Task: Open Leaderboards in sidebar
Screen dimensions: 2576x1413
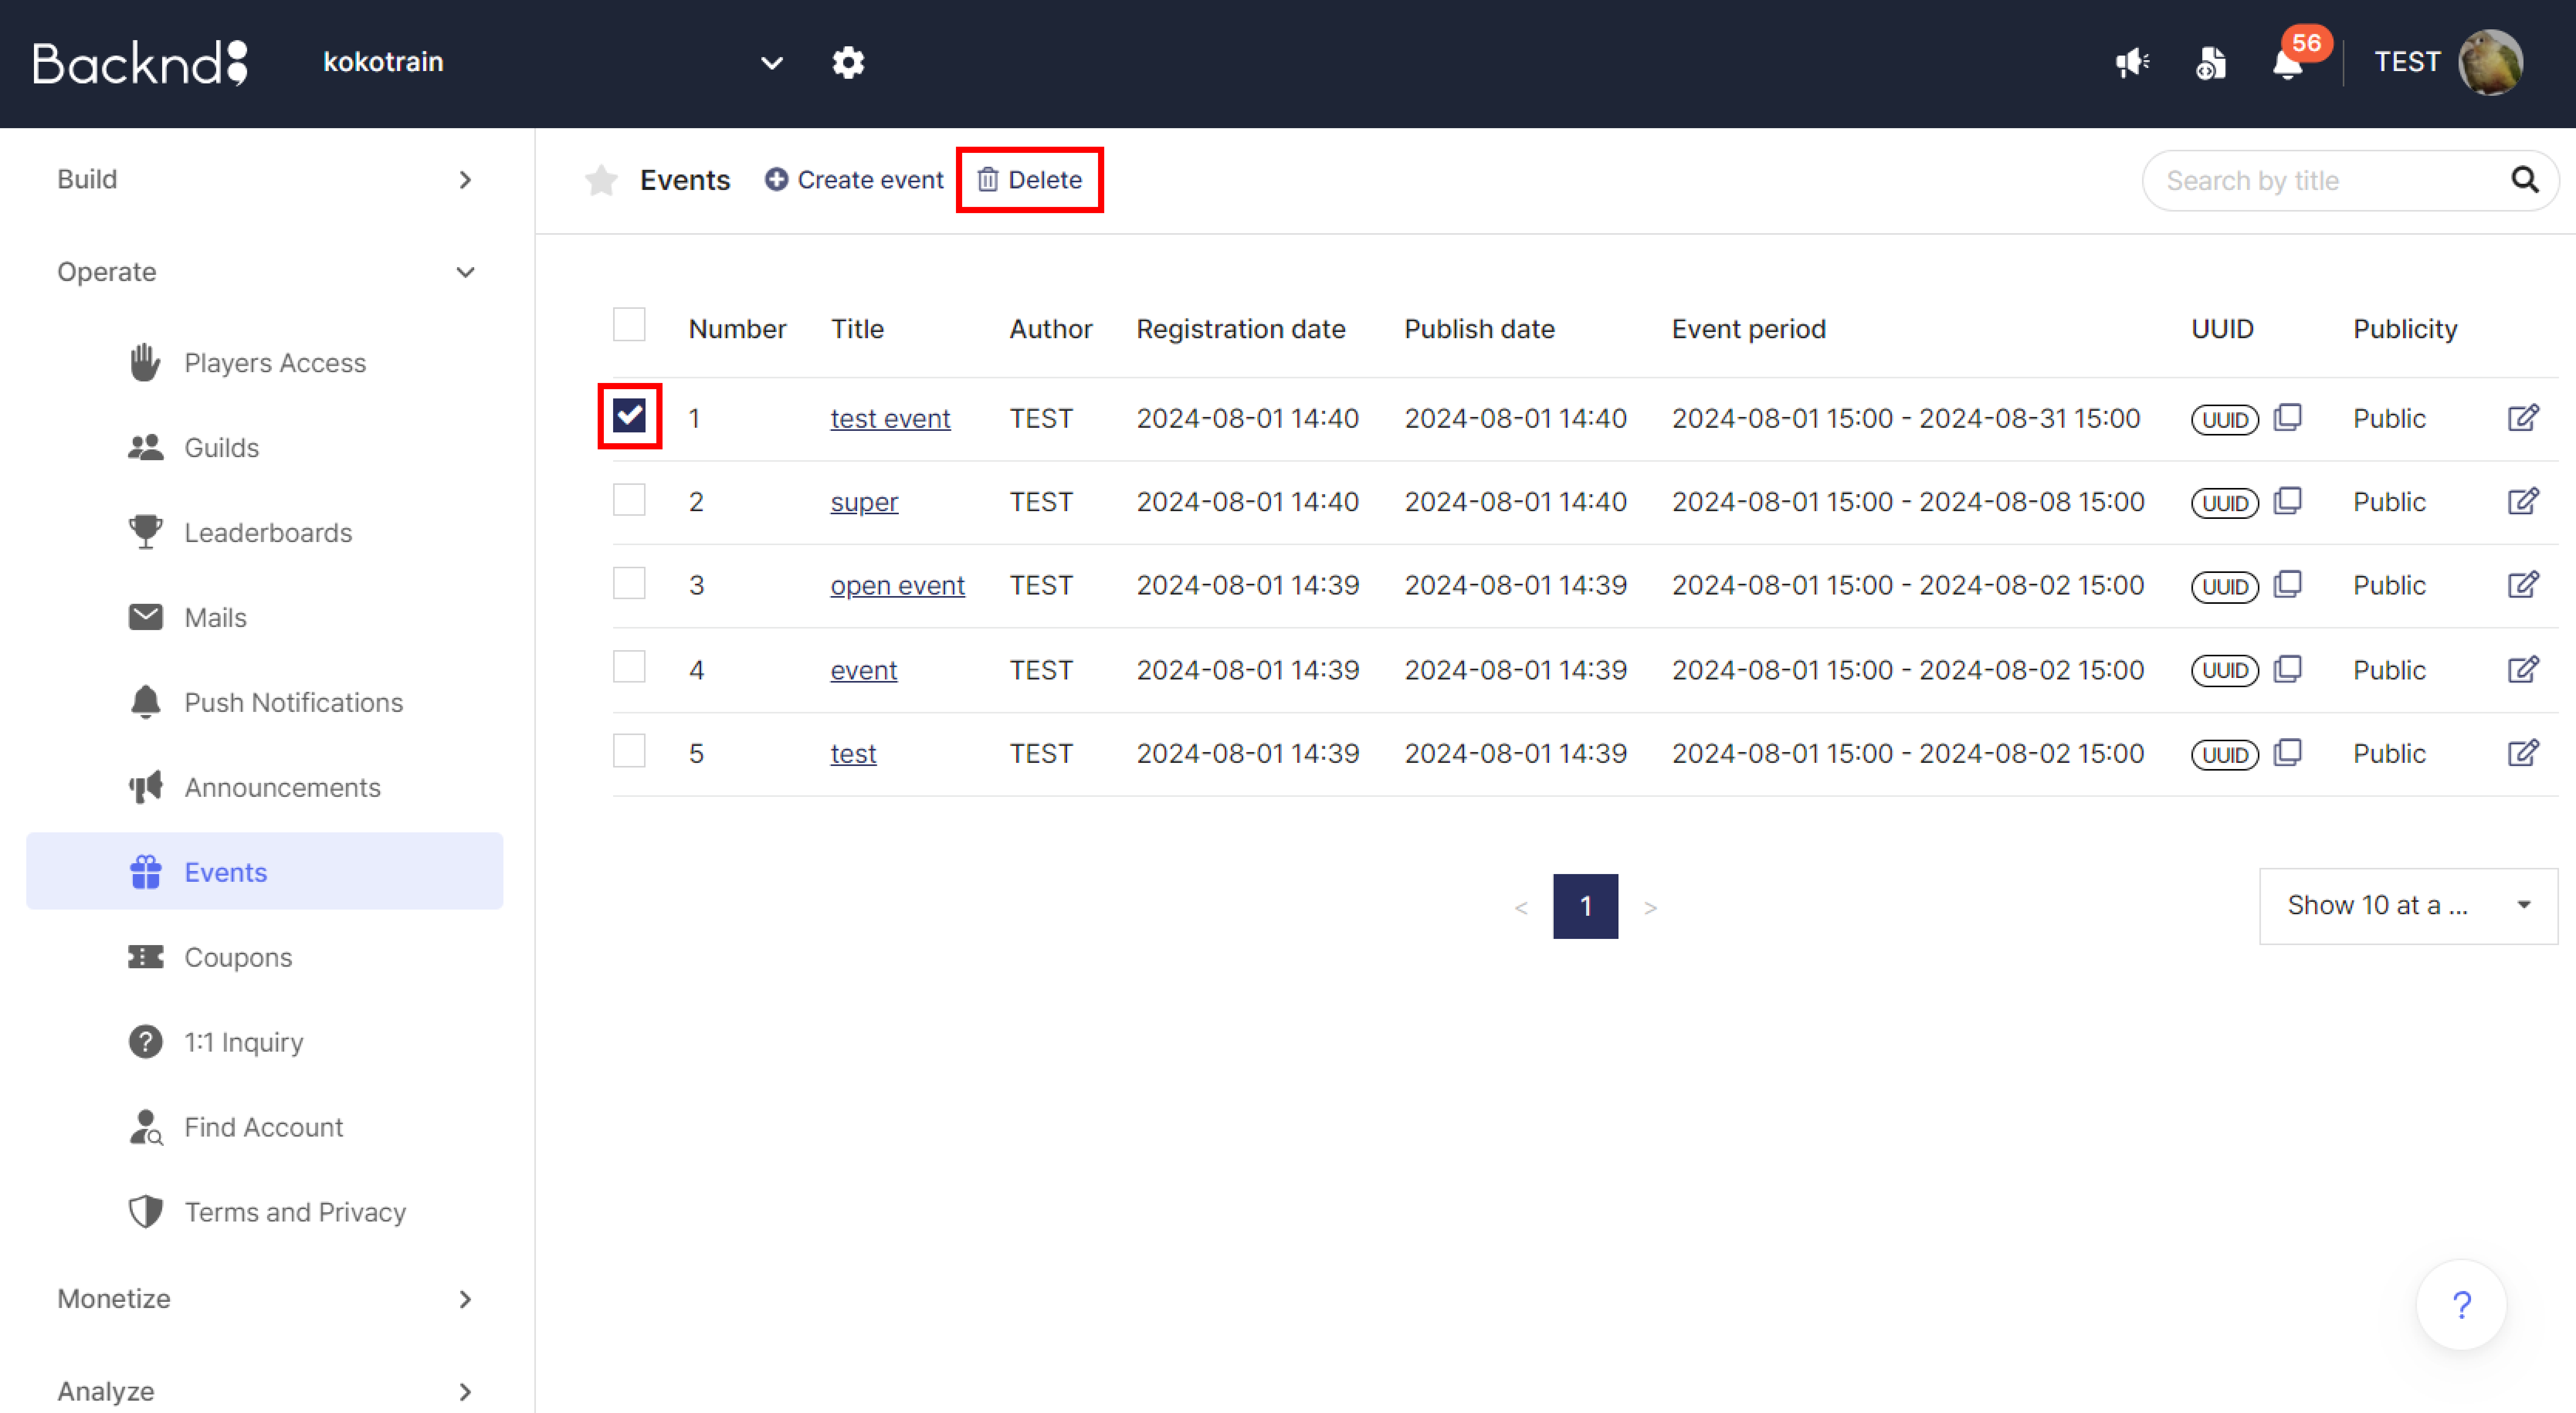Action: [x=265, y=533]
